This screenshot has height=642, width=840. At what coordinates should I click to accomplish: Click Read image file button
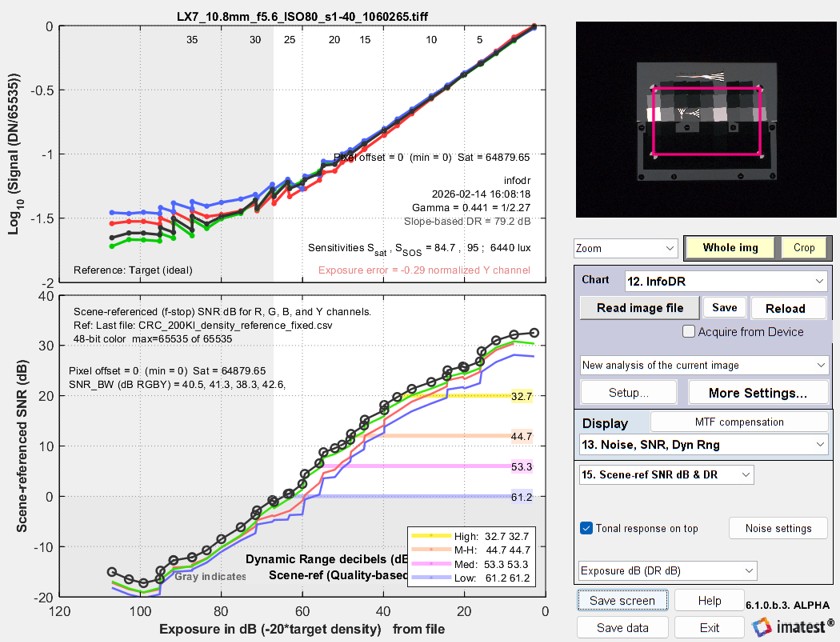(x=640, y=308)
